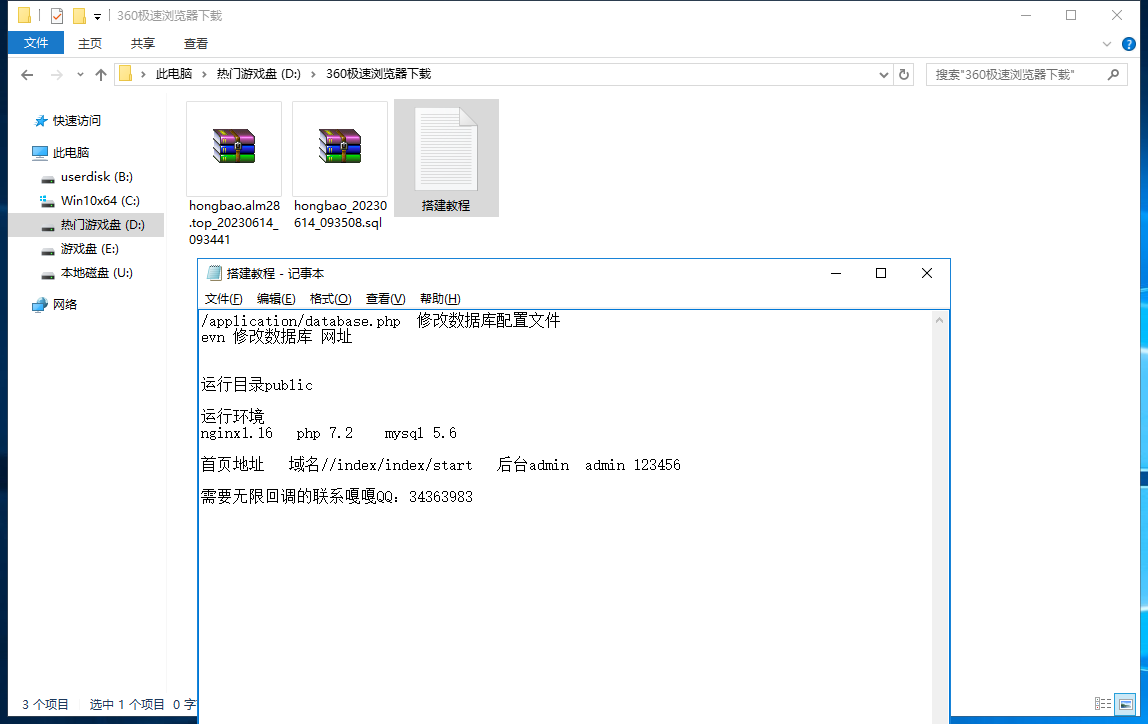Screen dimensions: 1148x724
Task: Click the Properties checkmark icon in title bar
Action: point(57,16)
